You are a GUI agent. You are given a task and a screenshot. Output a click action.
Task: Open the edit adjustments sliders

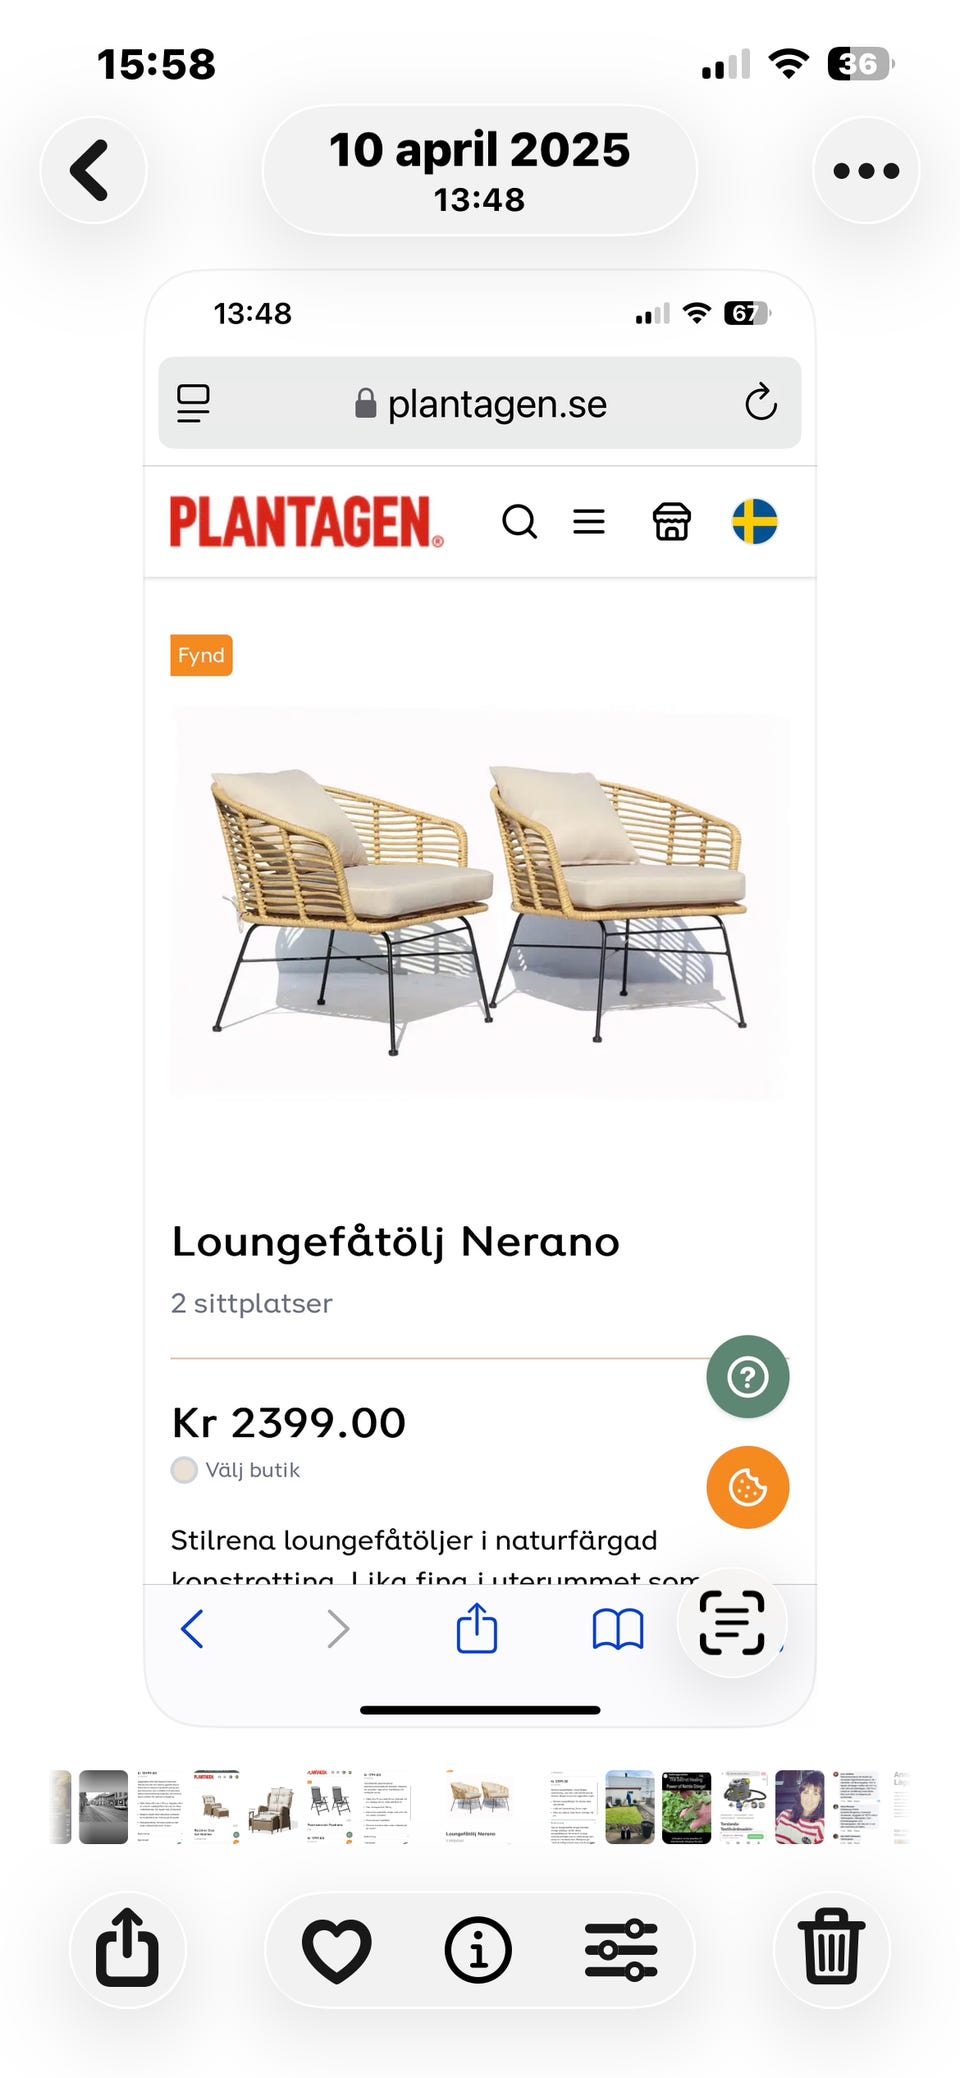tap(621, 1948)
